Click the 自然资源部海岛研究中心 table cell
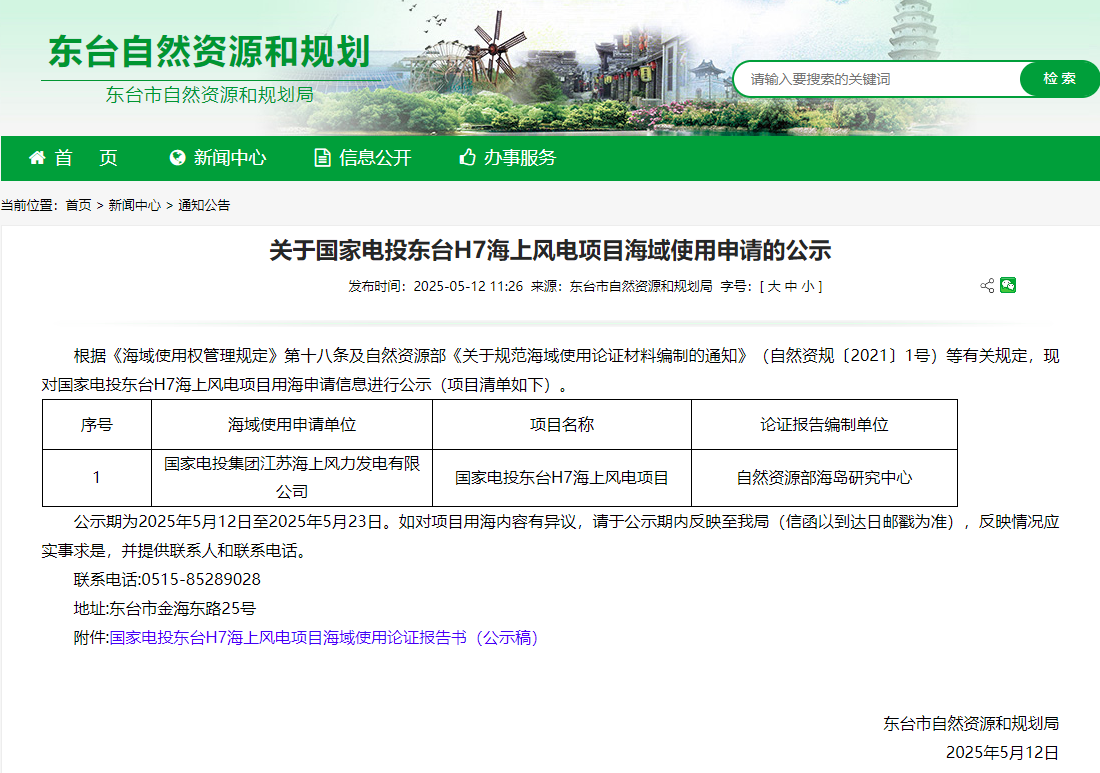 [824, 478]
